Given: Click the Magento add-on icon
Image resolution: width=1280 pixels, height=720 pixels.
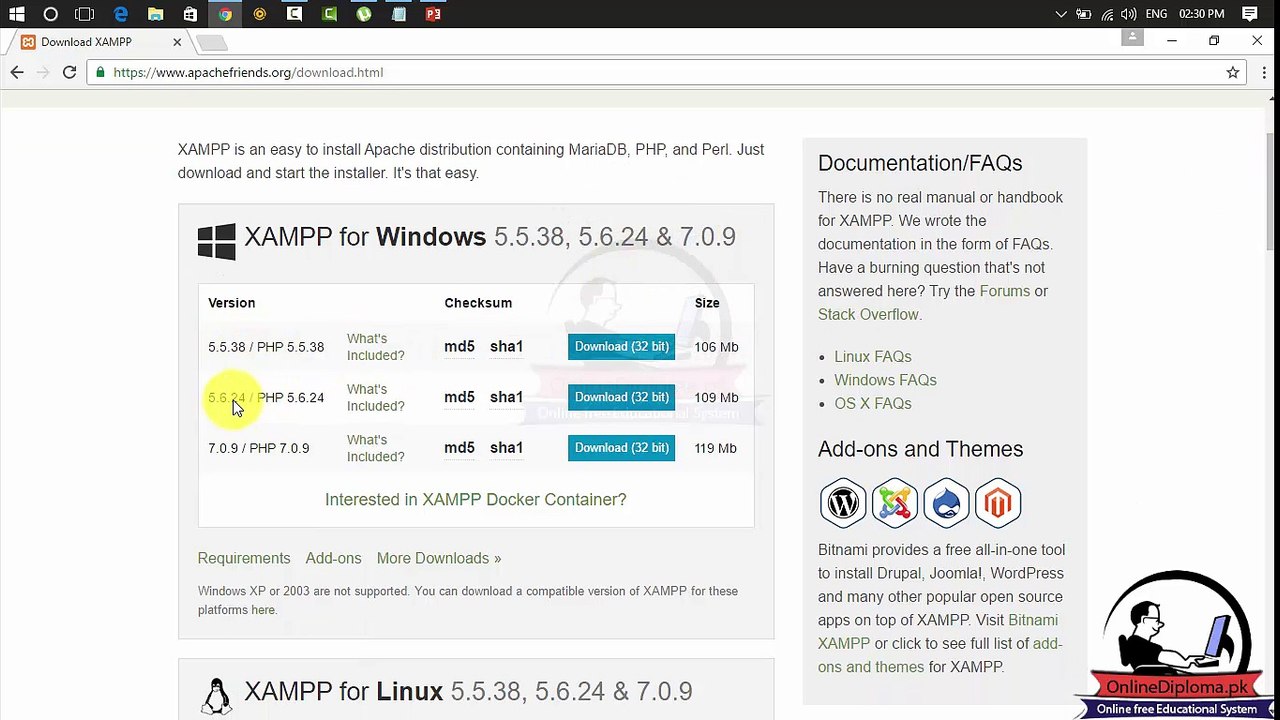Looking at the screenshot, I should (x=998, y=502).
